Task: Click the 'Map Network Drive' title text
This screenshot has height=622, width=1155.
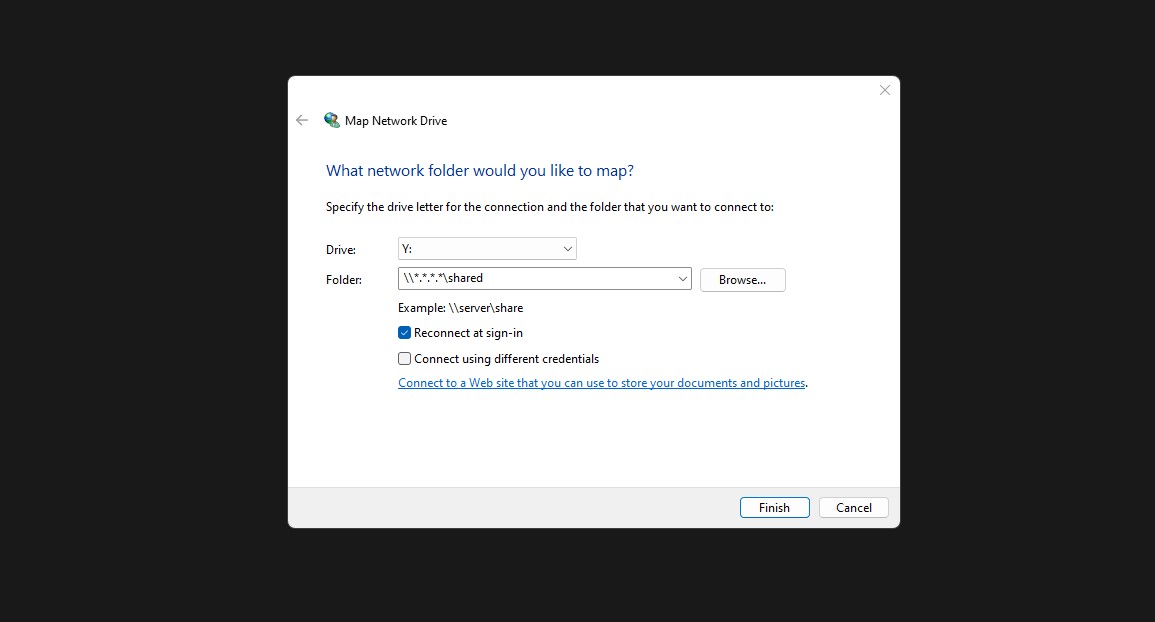Action: [396, 121]
